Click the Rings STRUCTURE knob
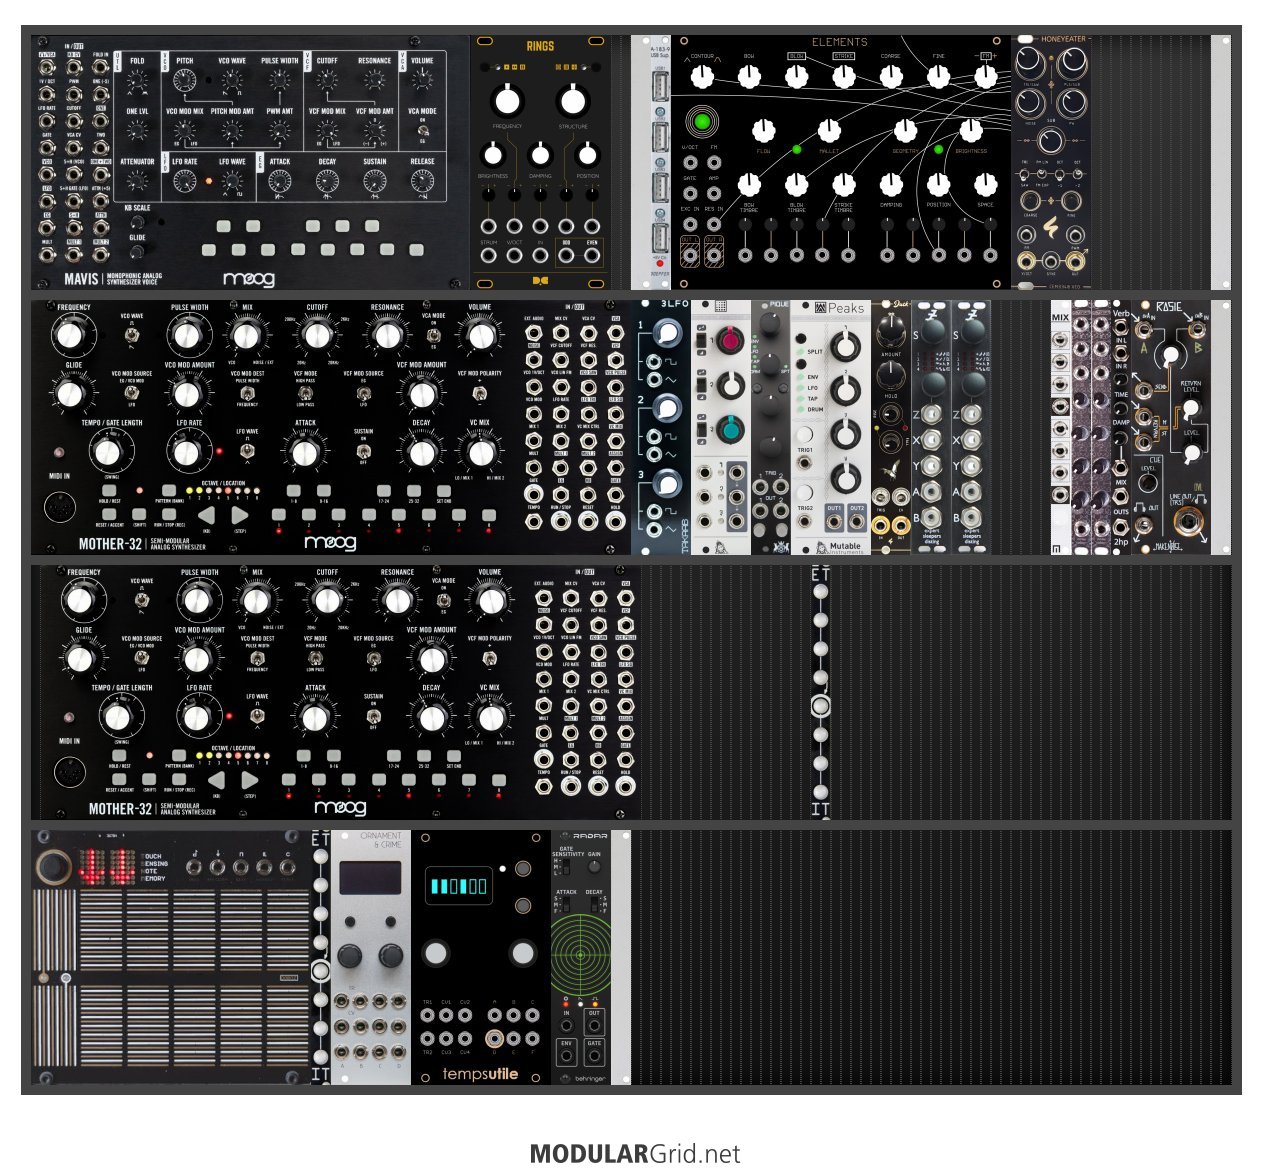The height and width of the screenshot is (1175, 1272). coord(572,100)
